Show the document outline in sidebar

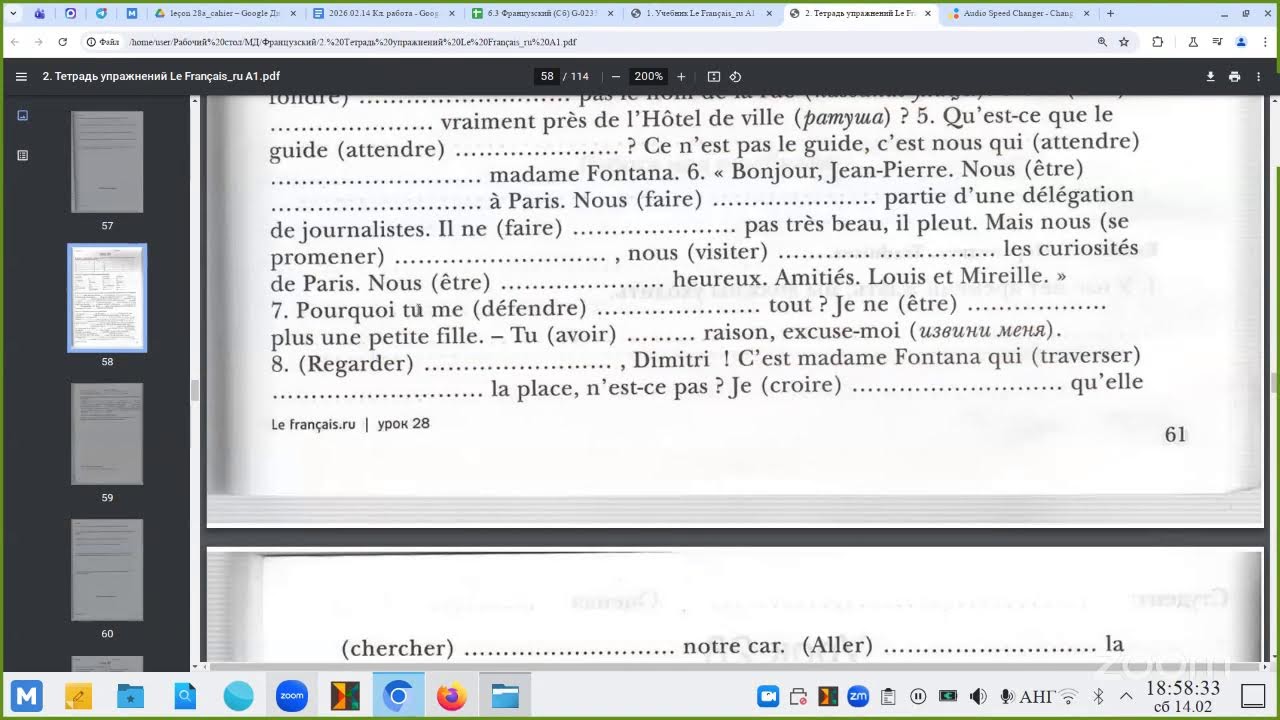[22, 155]
